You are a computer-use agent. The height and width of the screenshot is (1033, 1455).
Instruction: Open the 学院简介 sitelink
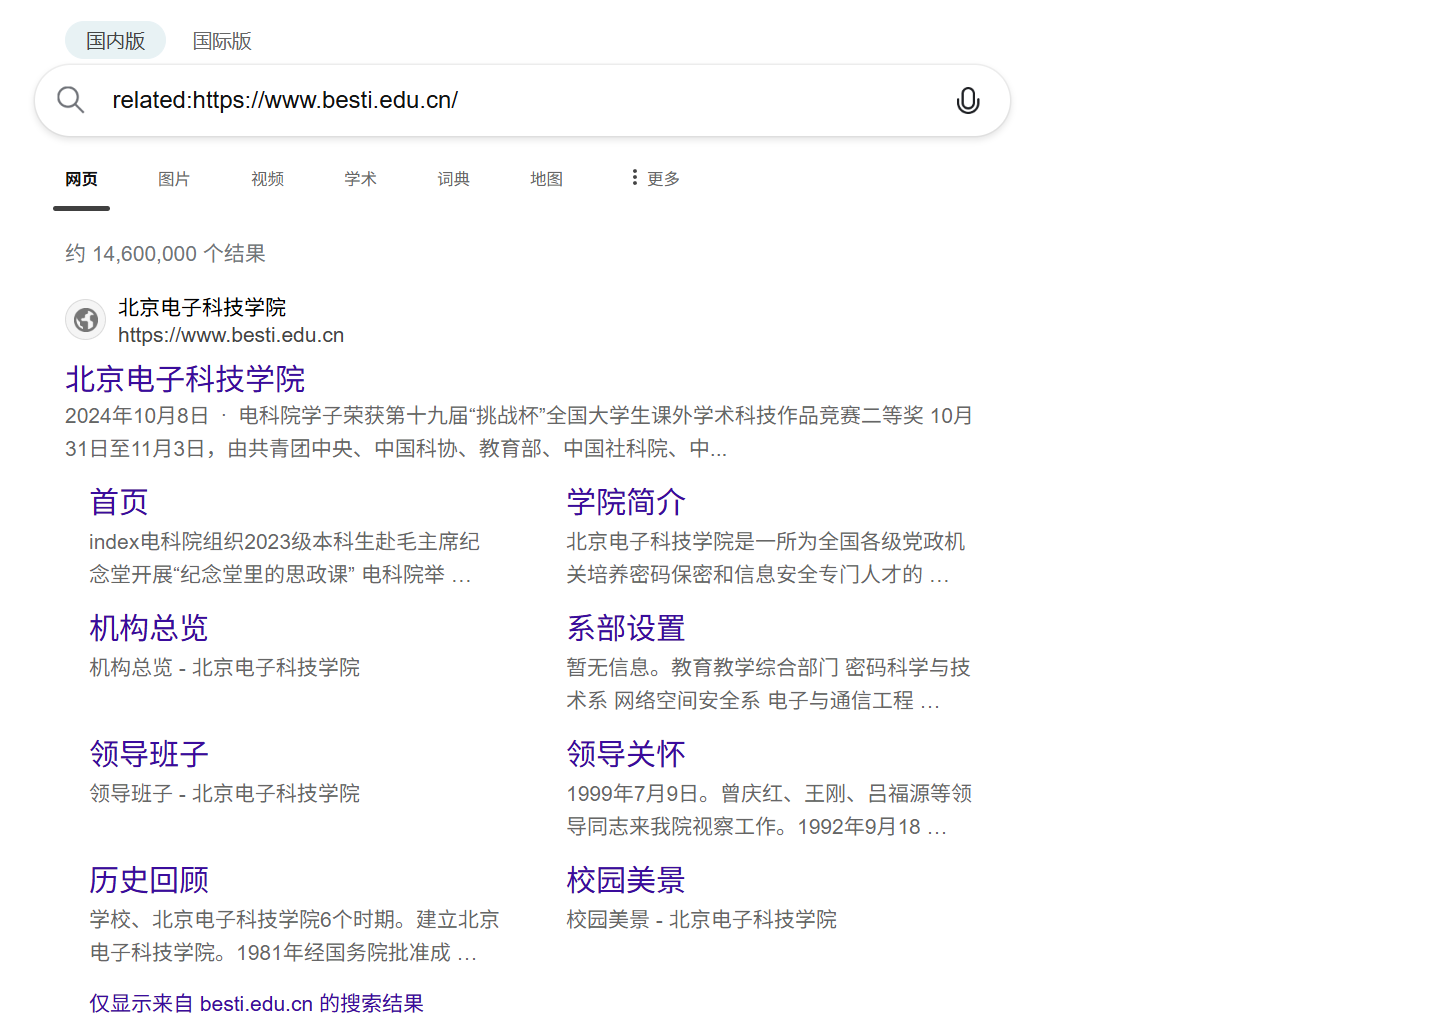click(626, 502)
